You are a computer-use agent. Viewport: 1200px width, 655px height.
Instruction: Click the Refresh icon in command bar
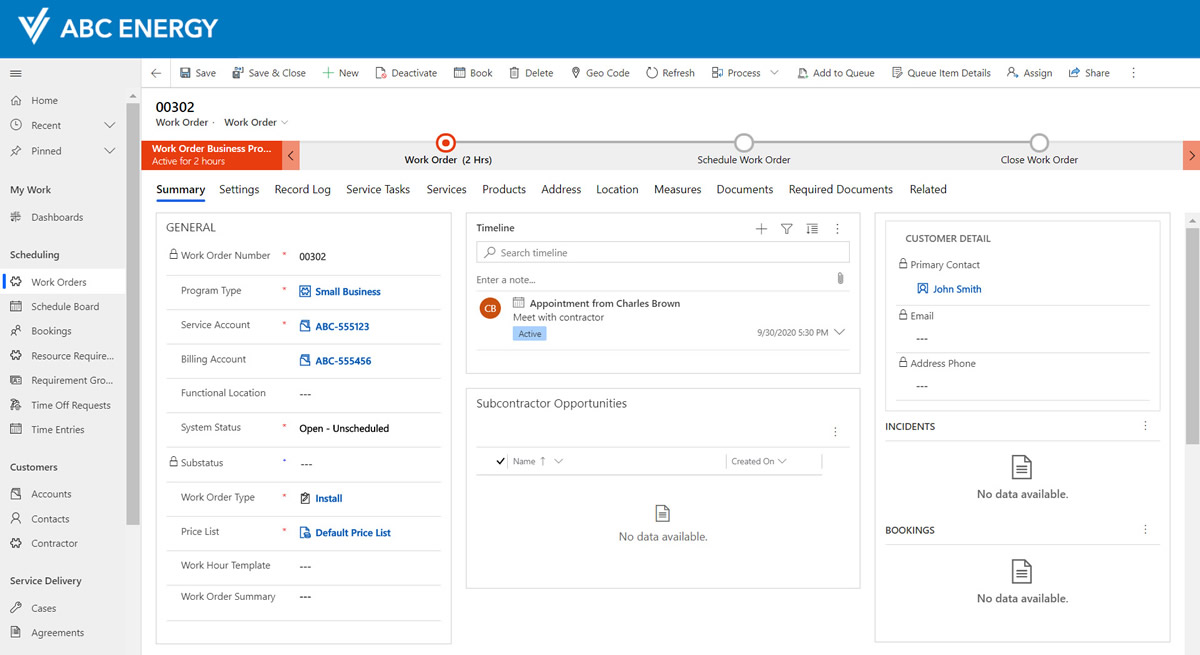coord(652,73)
